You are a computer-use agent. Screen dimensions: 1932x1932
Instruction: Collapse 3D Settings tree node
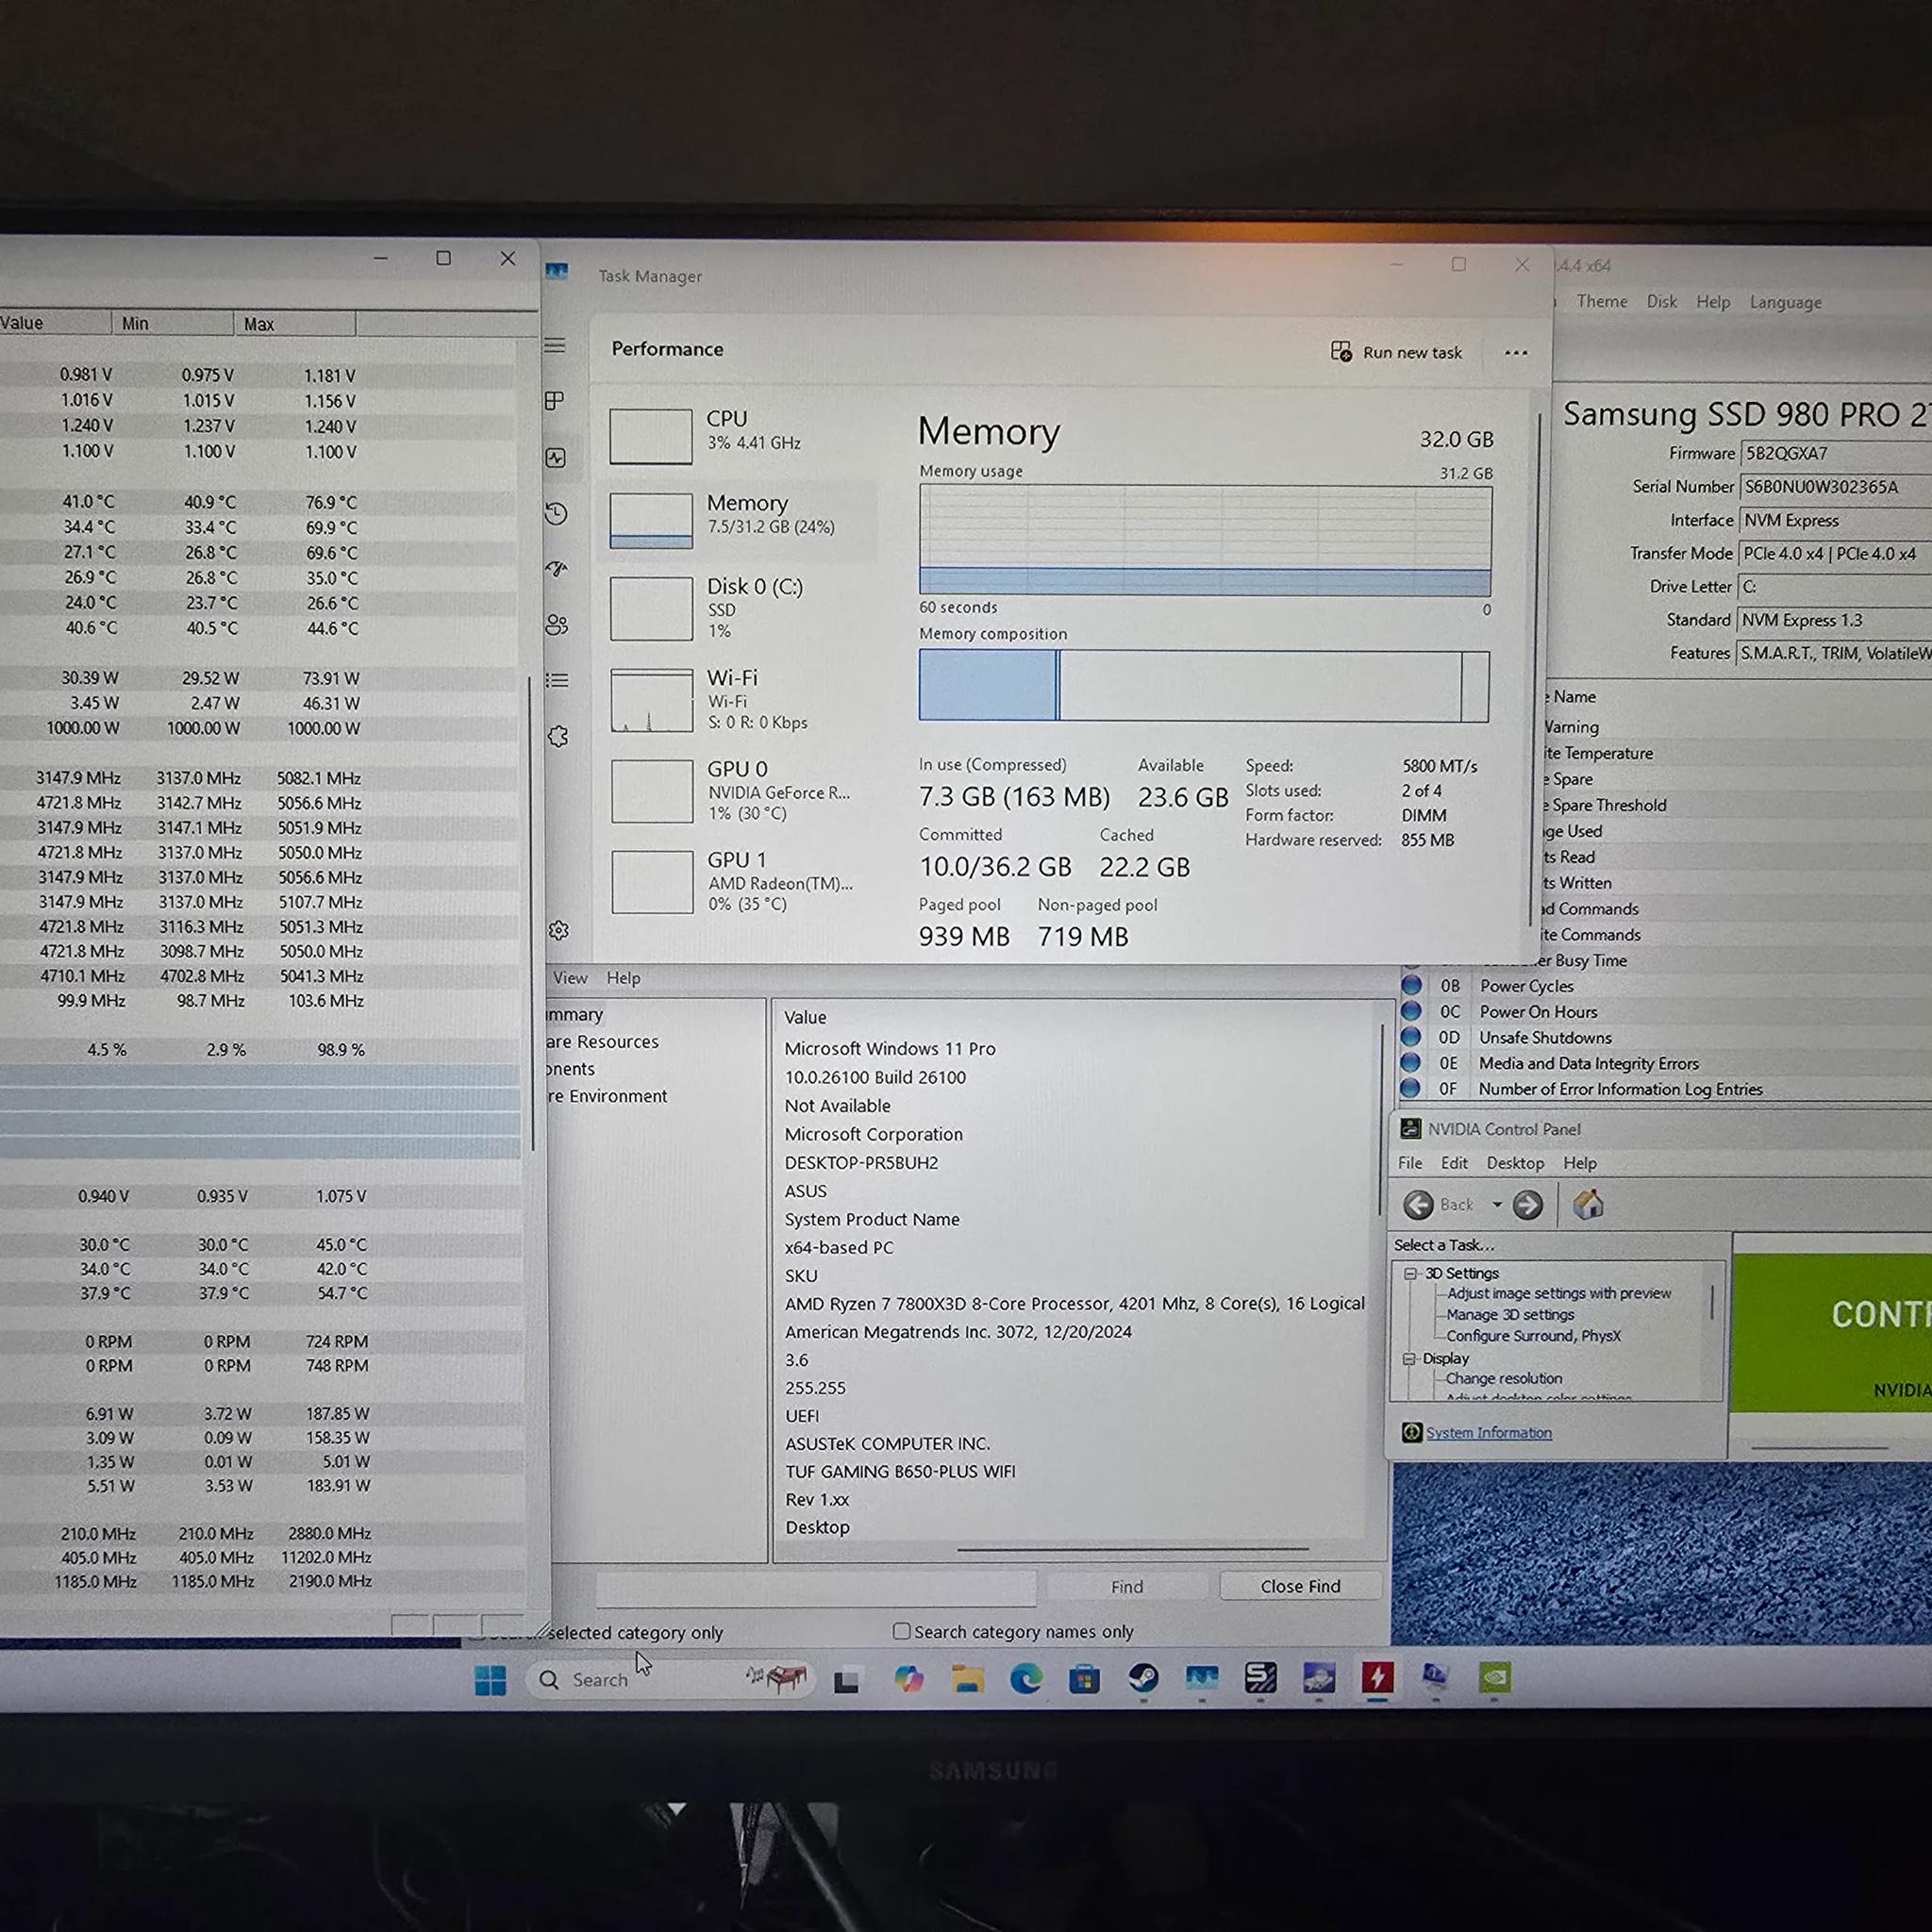1410,1273
